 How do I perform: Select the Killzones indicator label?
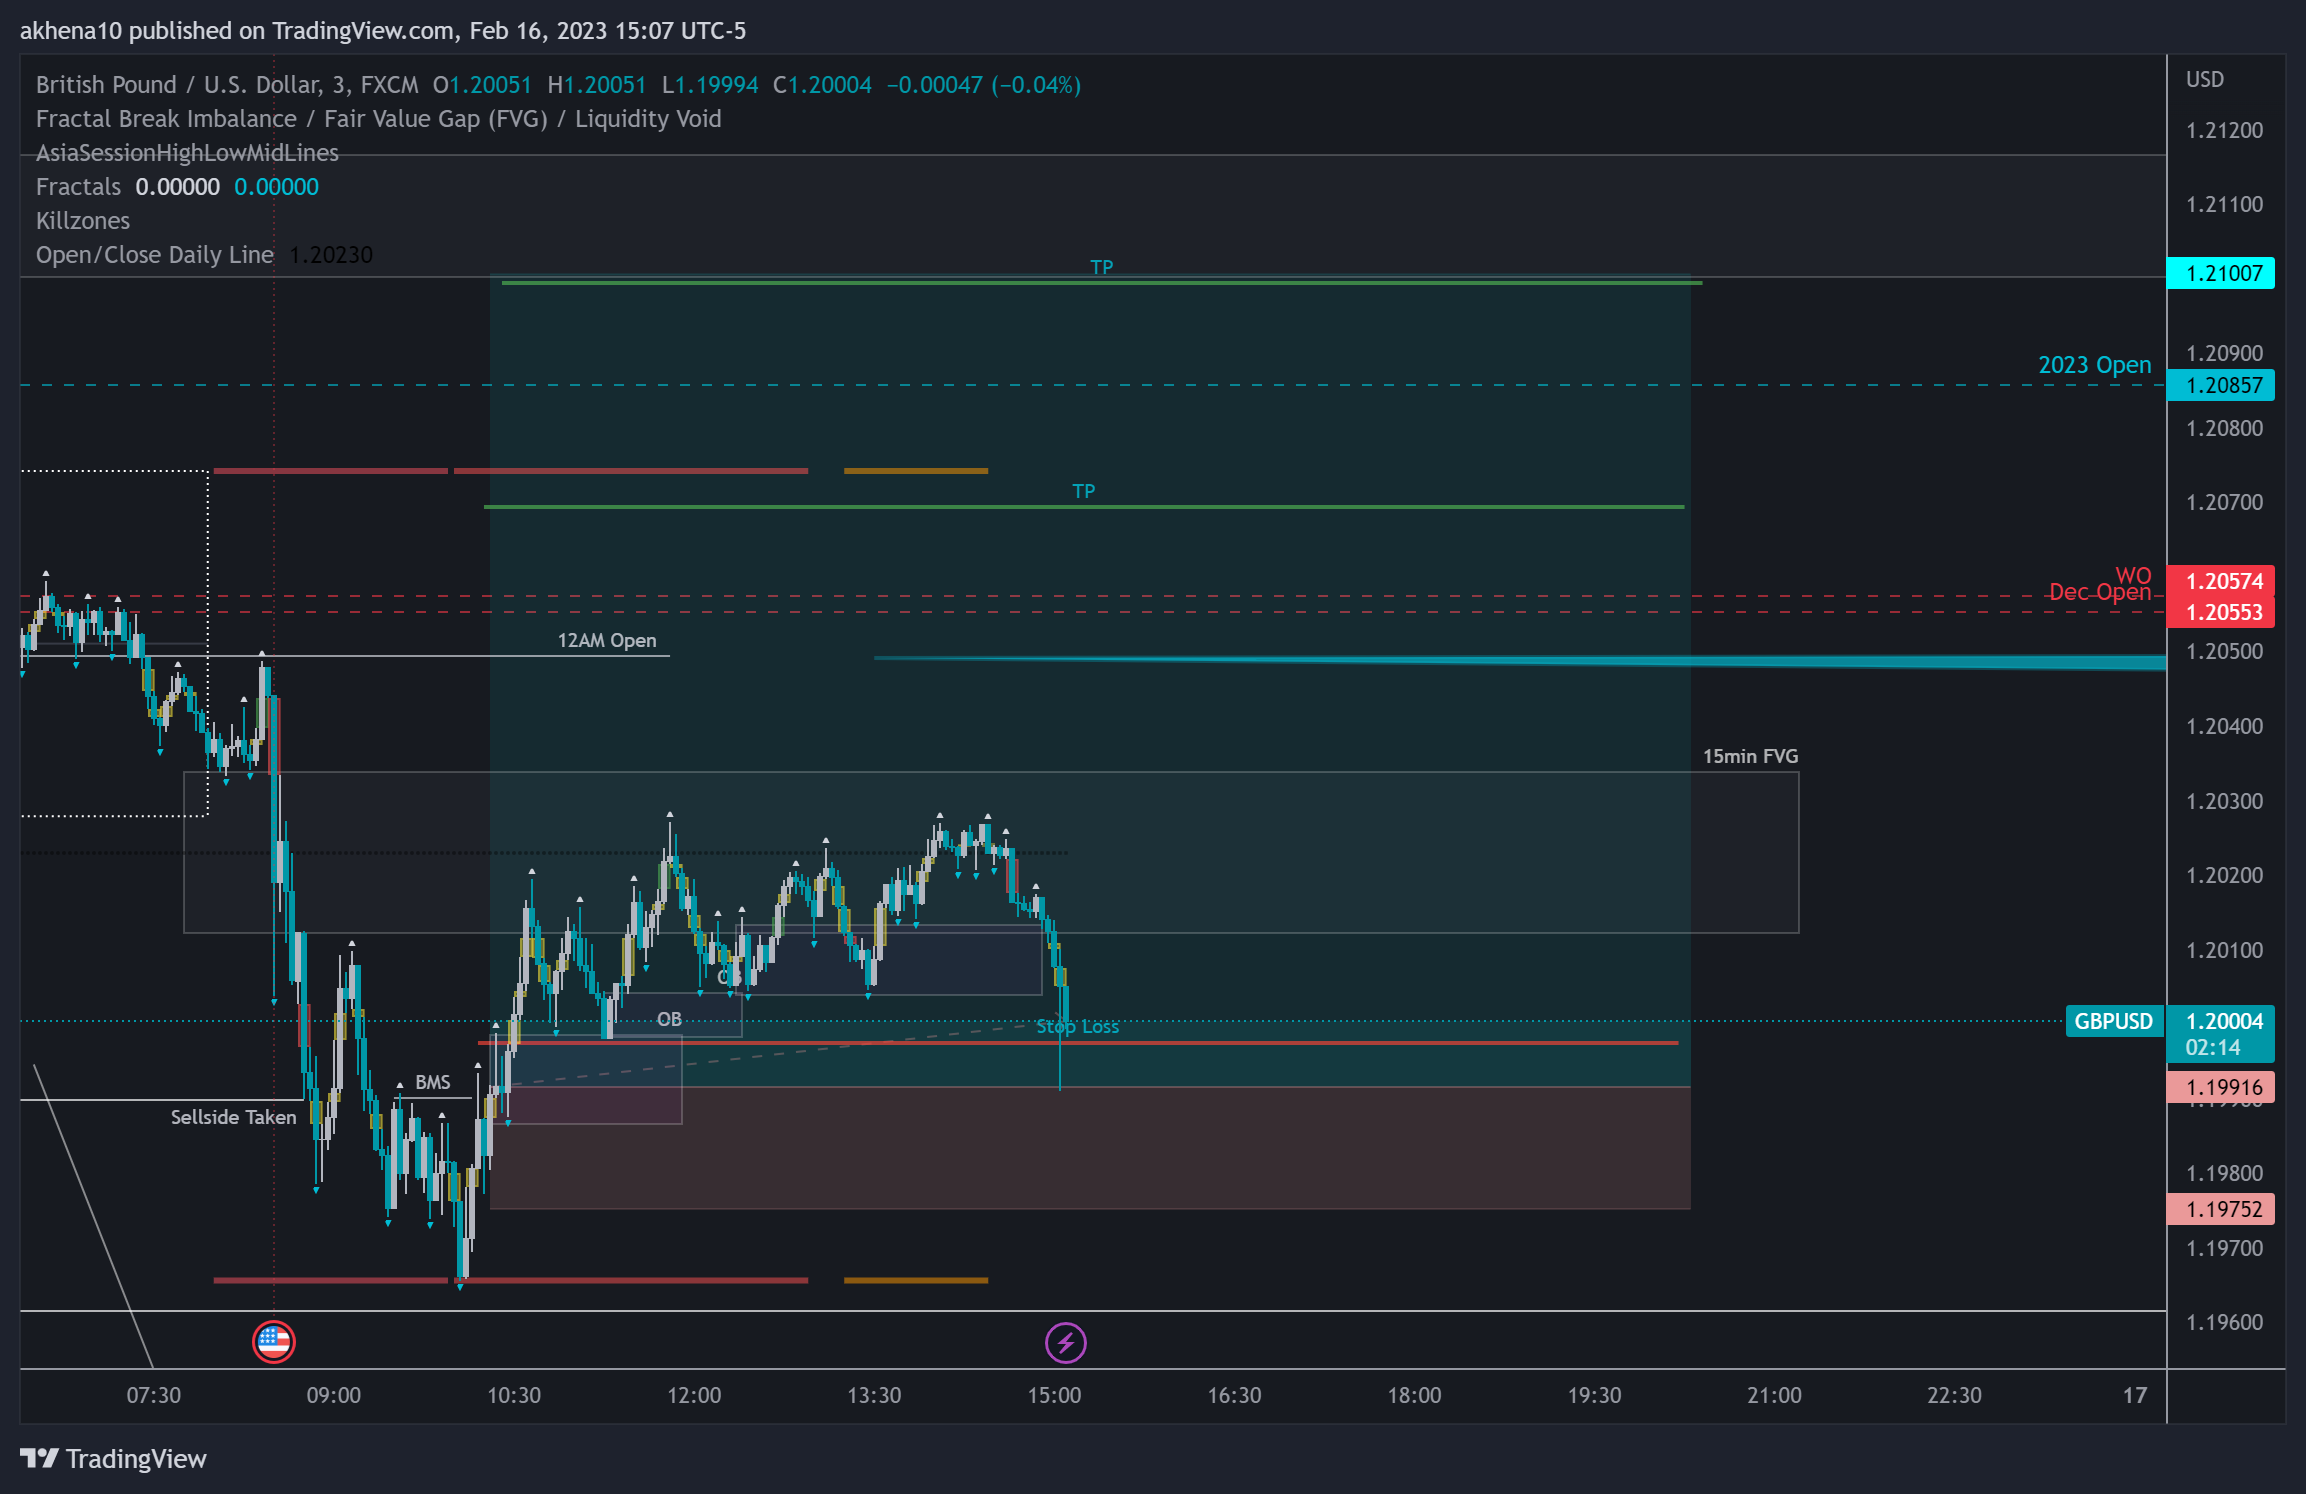83,221
